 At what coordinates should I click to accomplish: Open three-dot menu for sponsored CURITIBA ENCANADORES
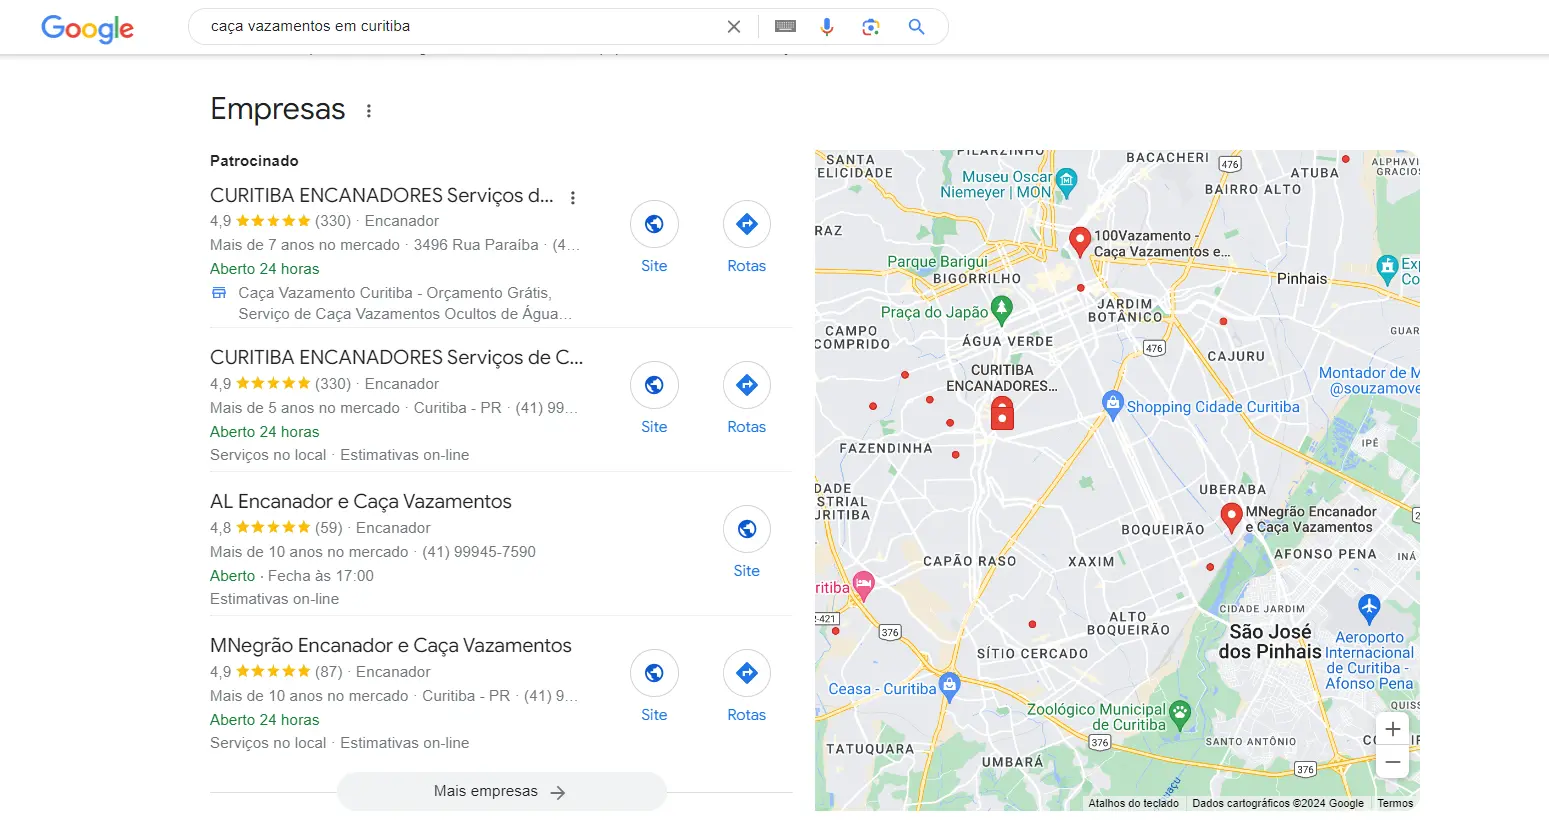pos(573,198)
